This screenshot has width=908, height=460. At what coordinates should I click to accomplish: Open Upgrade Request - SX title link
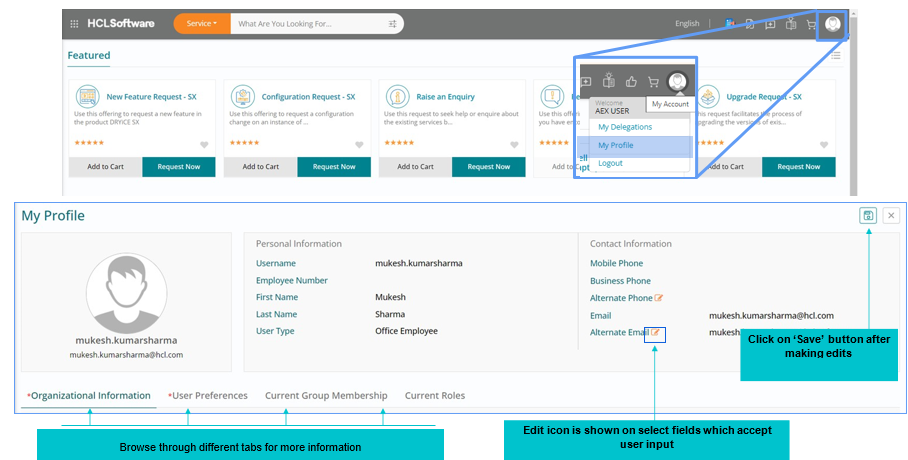(x=764, y=97)
